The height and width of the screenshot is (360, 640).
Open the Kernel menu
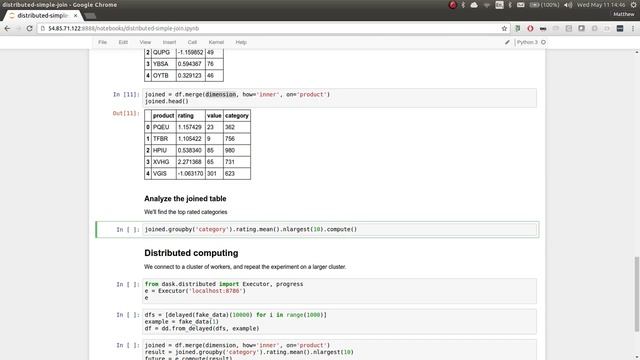[216, 42]
